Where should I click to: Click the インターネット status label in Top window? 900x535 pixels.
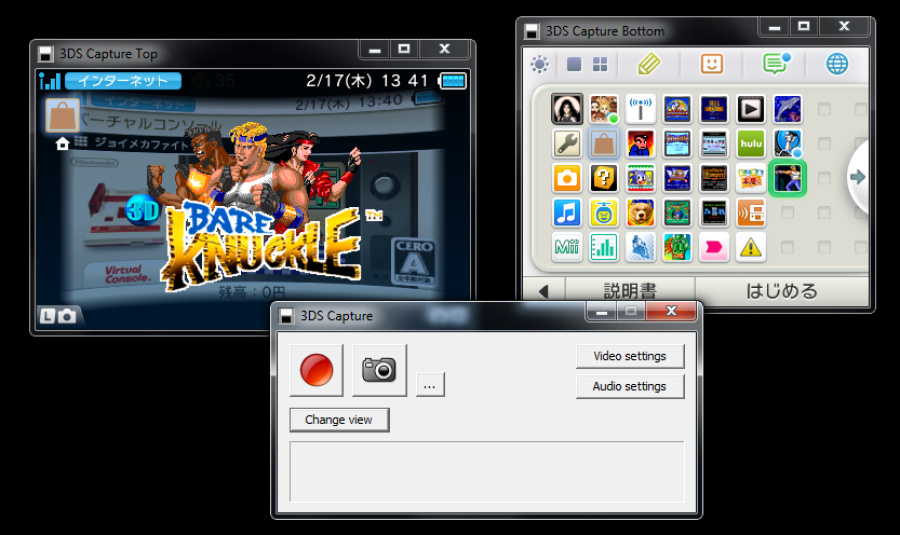[123, 81]
